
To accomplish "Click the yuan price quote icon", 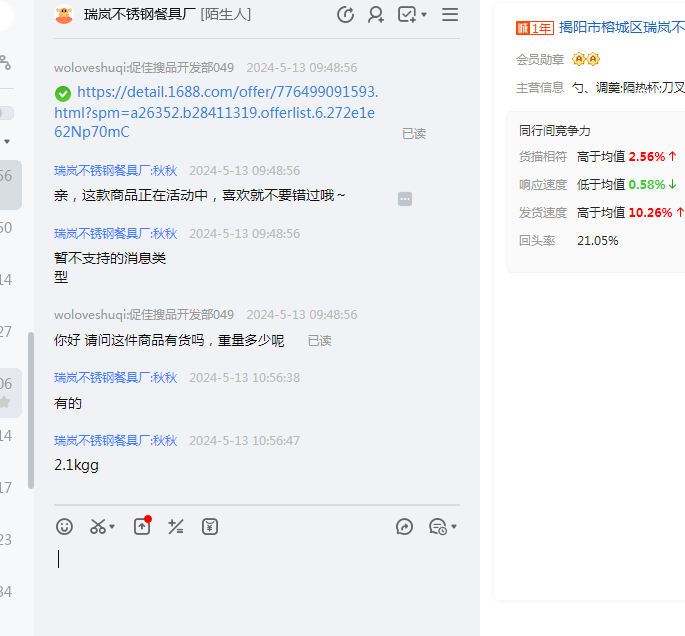I will [210, 526].
